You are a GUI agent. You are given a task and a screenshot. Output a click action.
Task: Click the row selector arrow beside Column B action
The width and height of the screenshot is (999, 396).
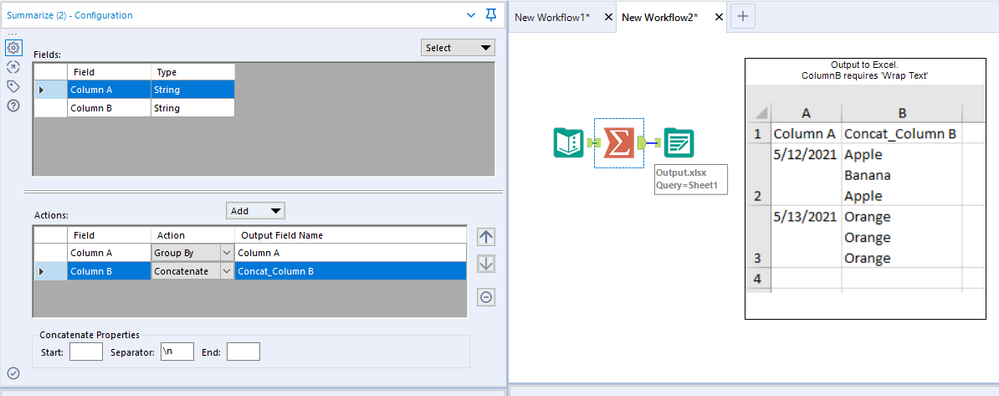click(42, 271)
